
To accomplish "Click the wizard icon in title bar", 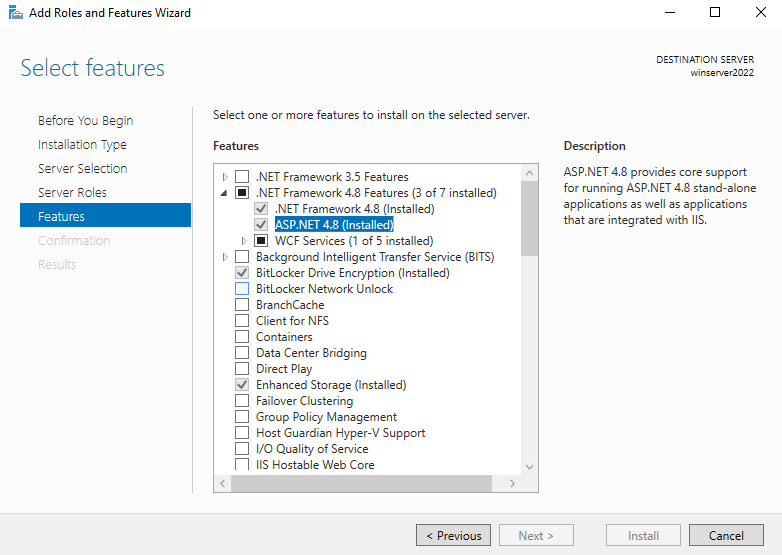I will [x=15, y=13].
